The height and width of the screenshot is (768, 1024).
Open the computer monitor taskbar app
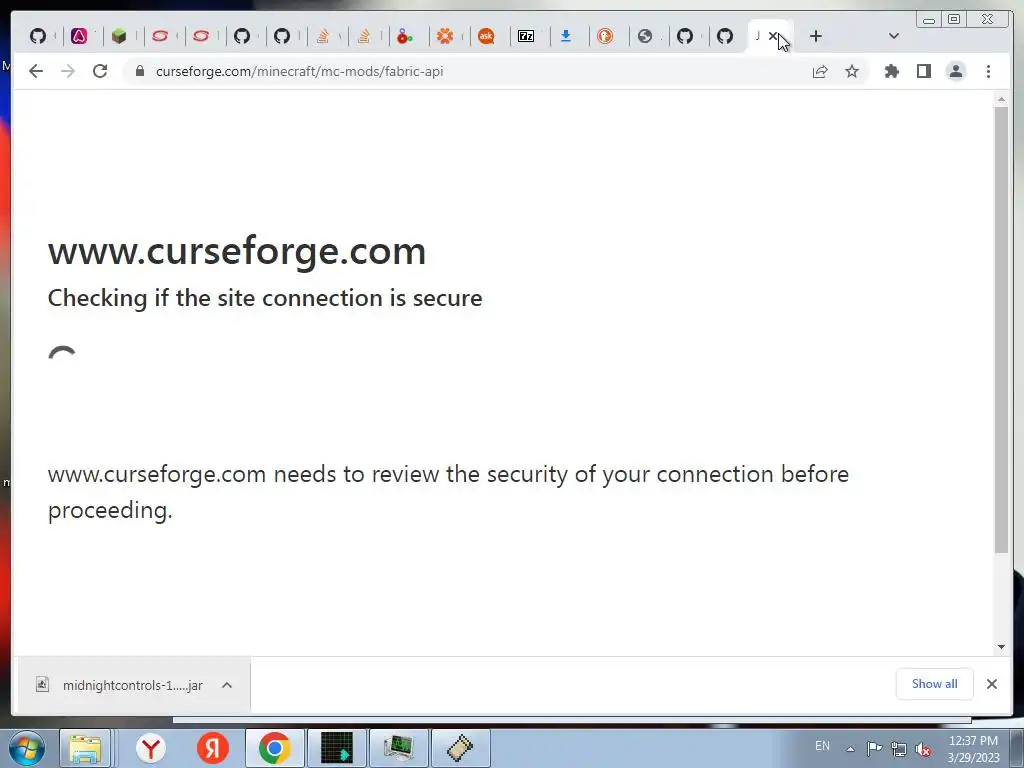click(x=398, y=748)
